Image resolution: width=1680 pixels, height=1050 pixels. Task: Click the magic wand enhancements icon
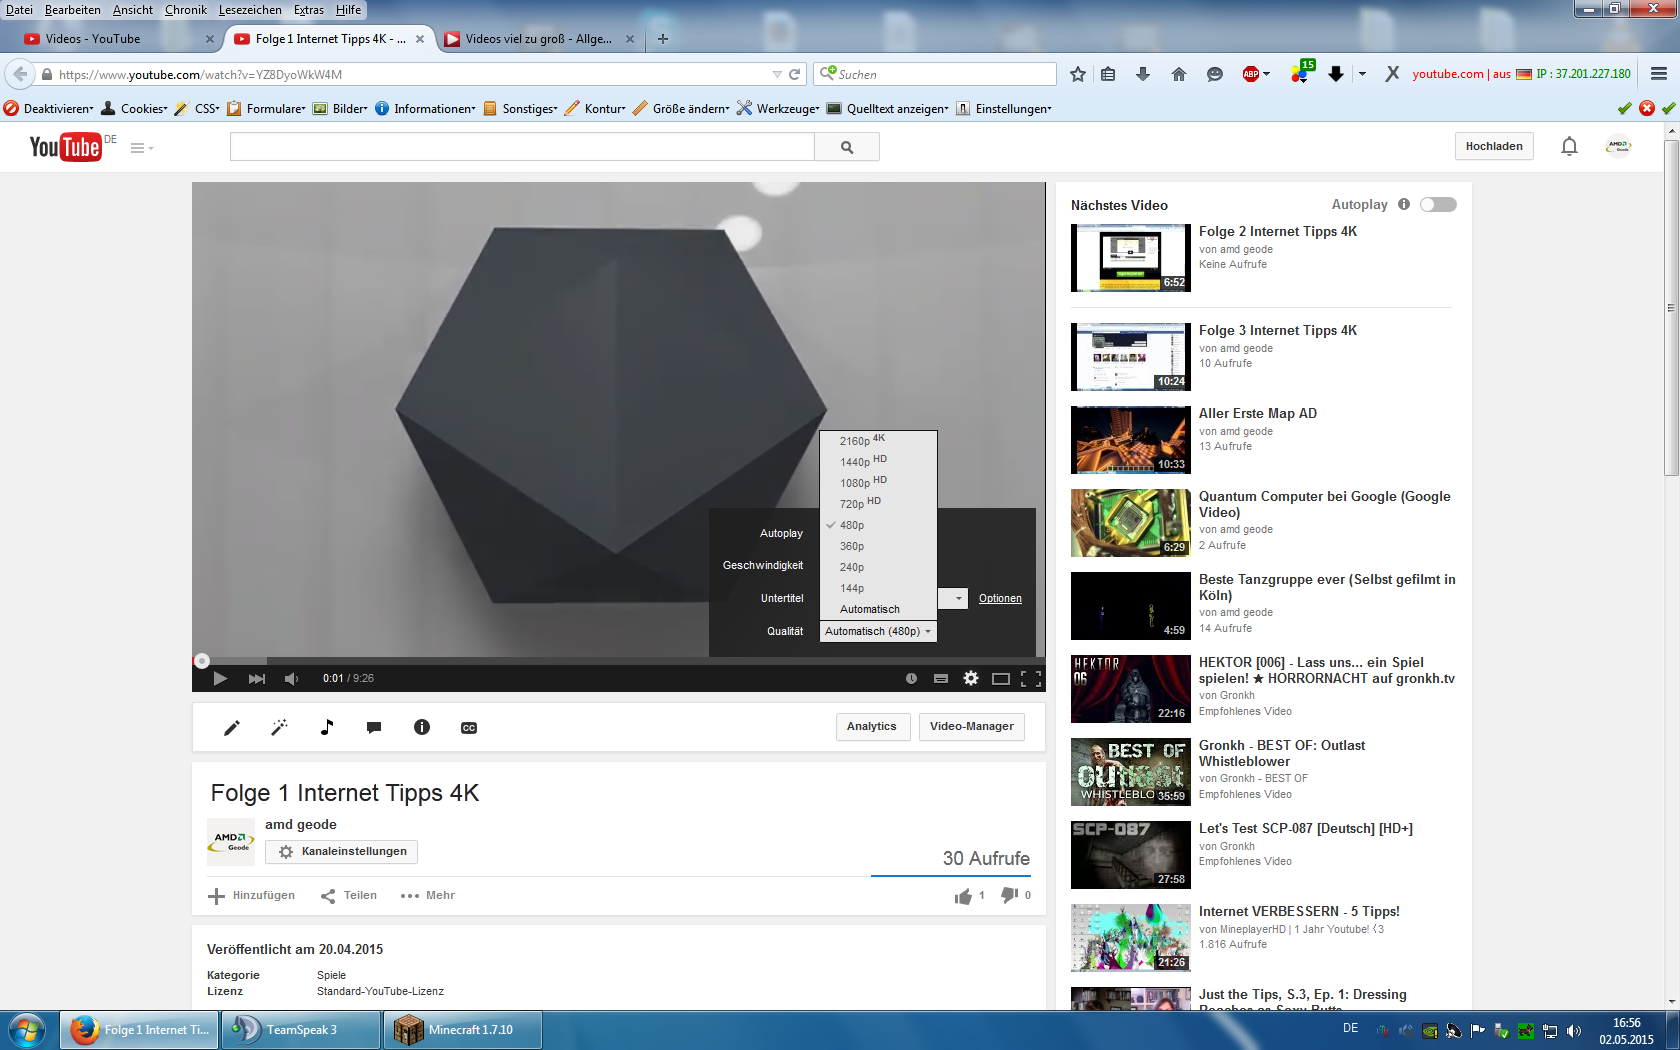tap(279, 728)
